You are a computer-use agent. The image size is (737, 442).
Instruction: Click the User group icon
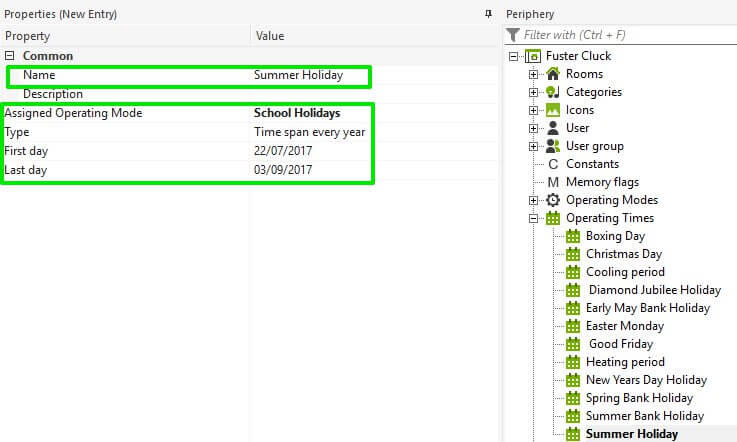(553, 146)
